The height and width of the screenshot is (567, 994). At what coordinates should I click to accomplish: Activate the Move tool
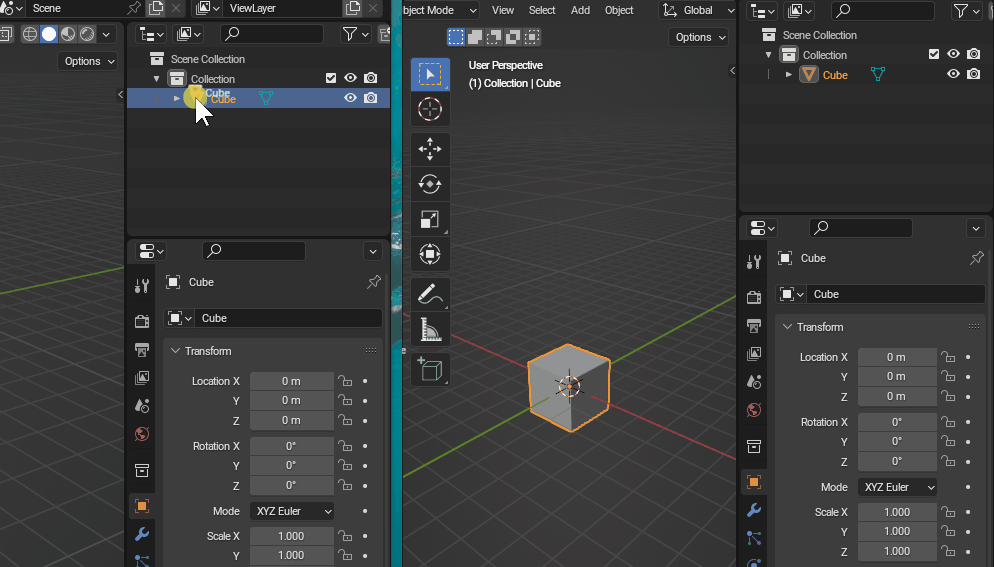click(x=430, y=150)
